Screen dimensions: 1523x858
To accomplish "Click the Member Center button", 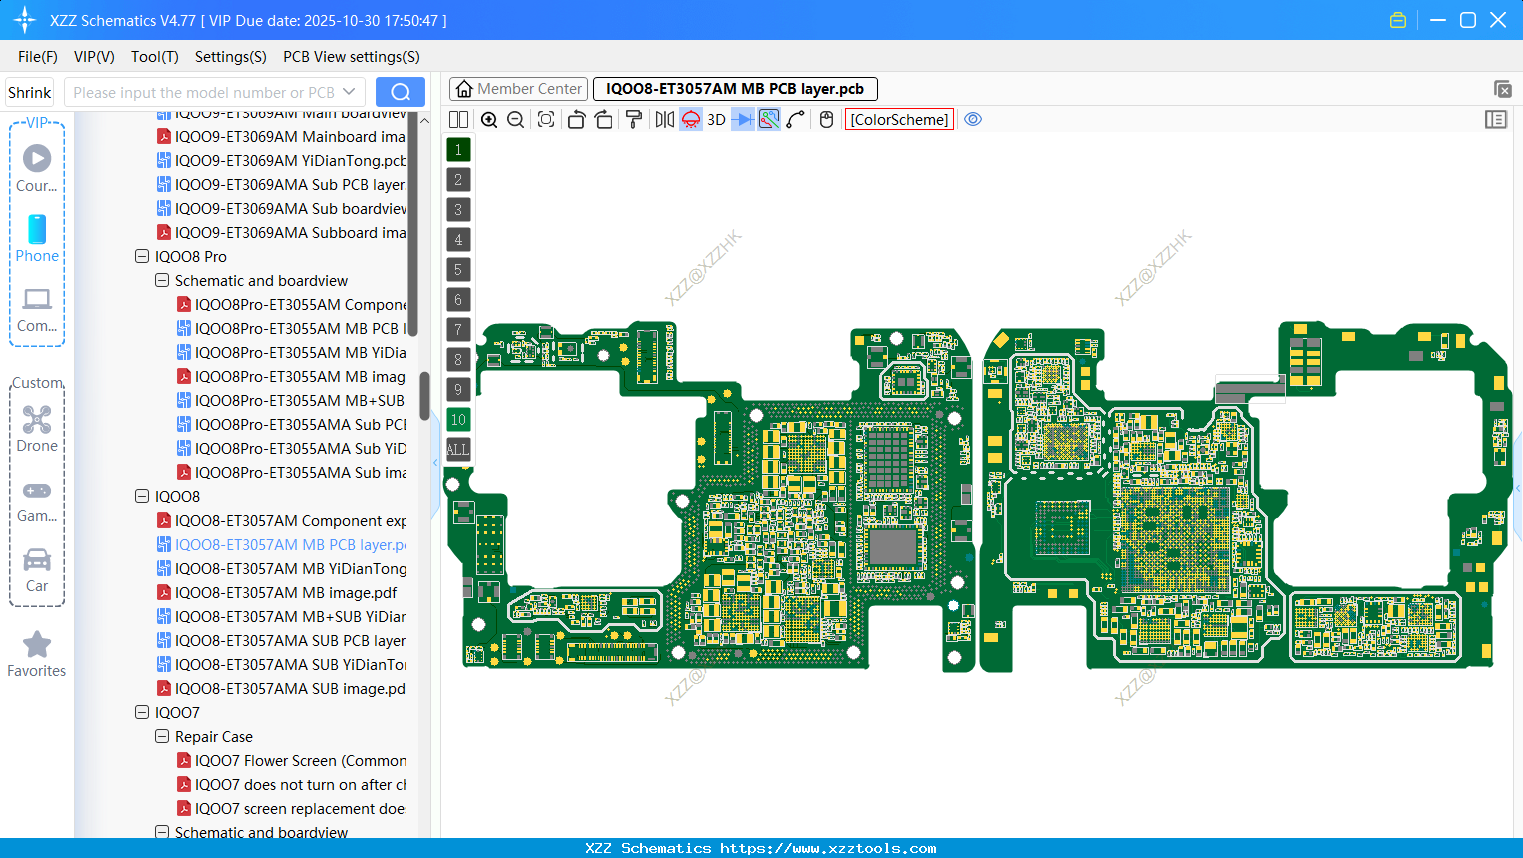I will point(517,88).
